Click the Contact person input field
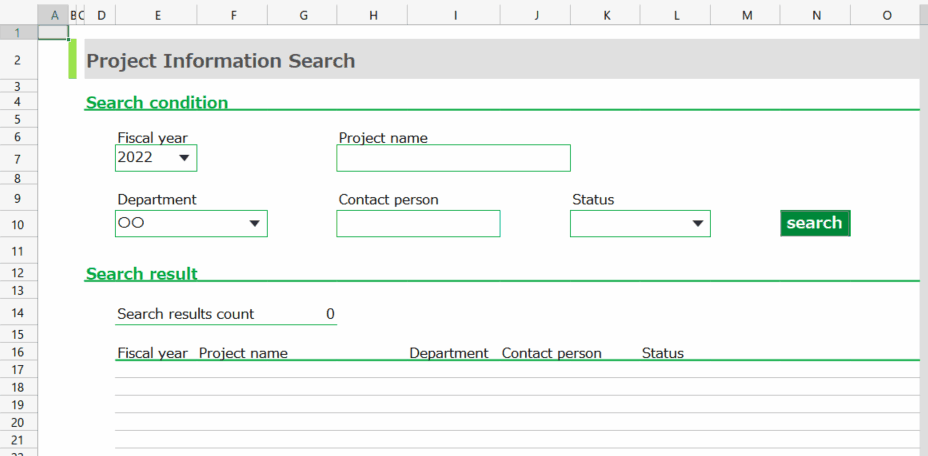This screenshot has height=456, width=928. (418, 224)
